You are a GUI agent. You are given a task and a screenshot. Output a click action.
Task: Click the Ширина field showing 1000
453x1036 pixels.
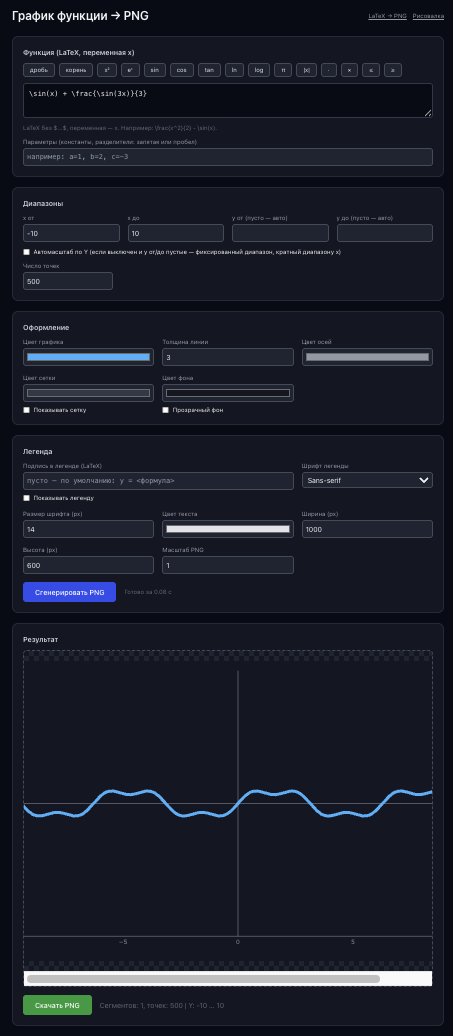coord(367,529)
